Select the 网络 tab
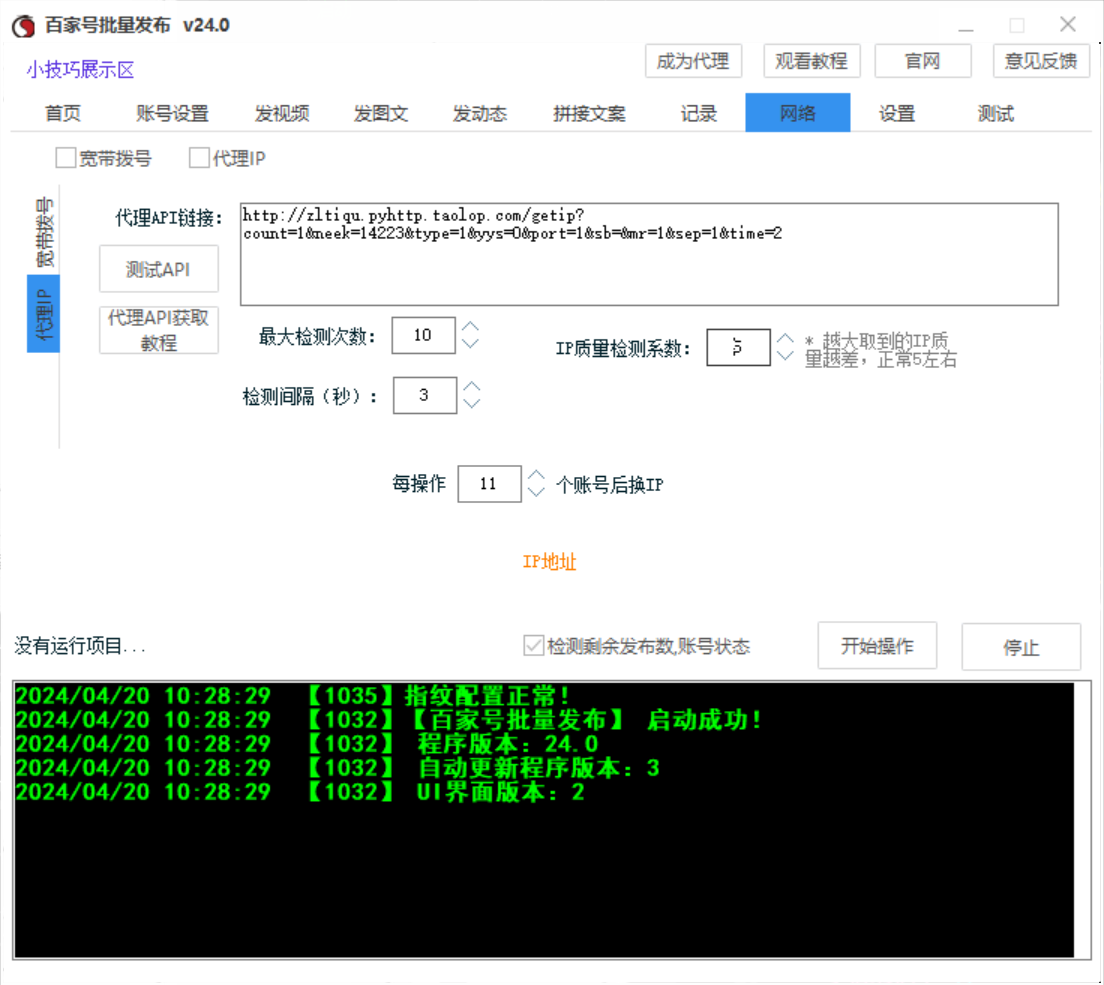1104x985 pixels. pos(798,113)
